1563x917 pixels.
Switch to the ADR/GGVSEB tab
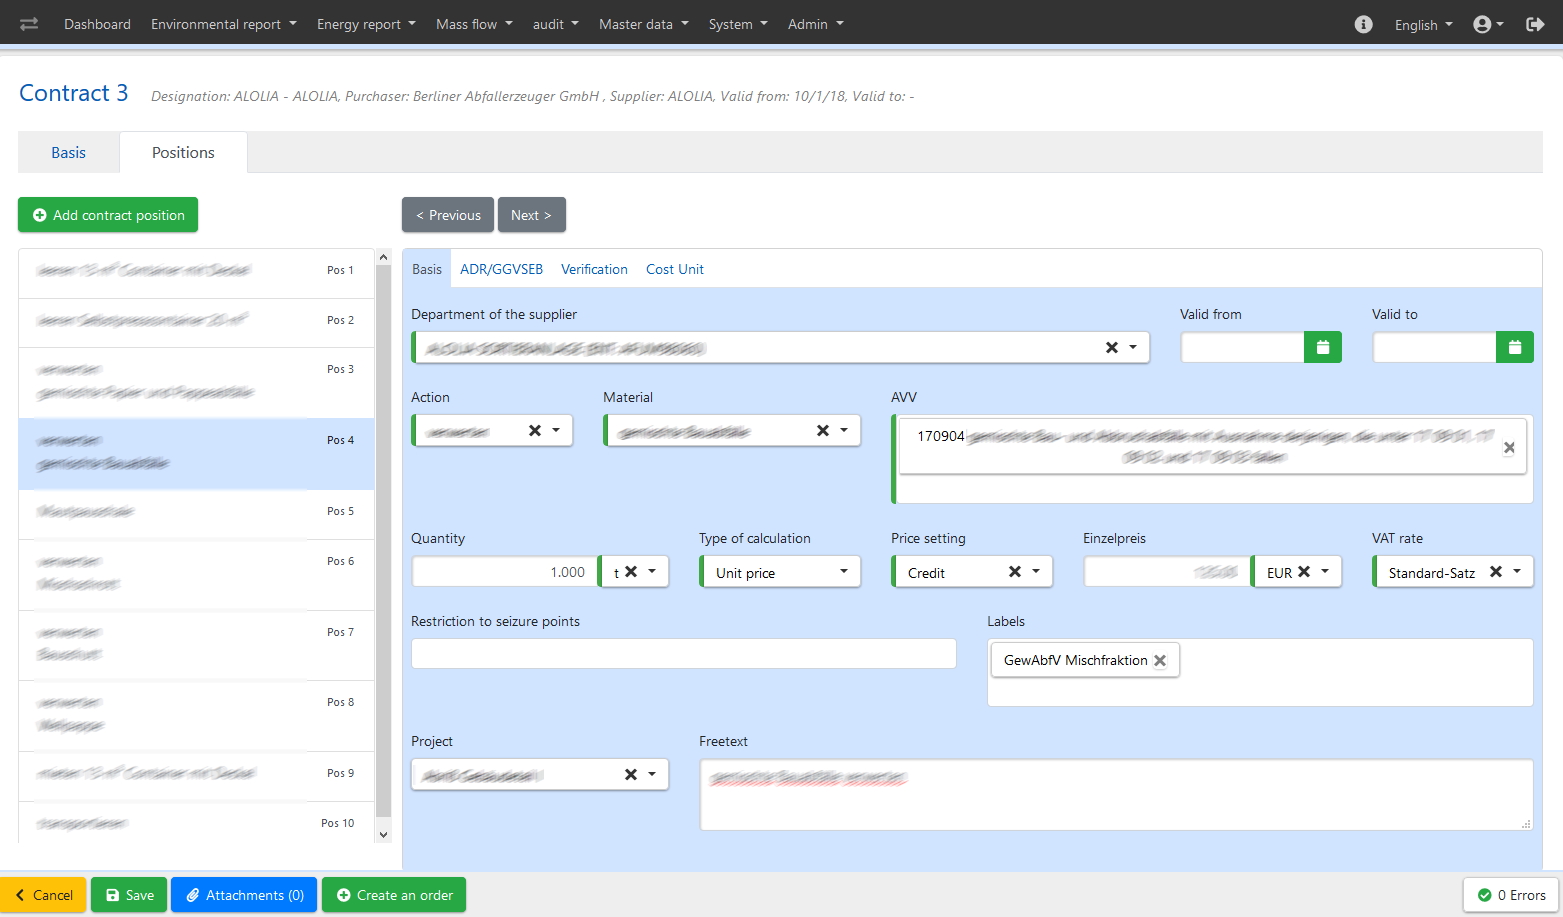tap(501, 269)
